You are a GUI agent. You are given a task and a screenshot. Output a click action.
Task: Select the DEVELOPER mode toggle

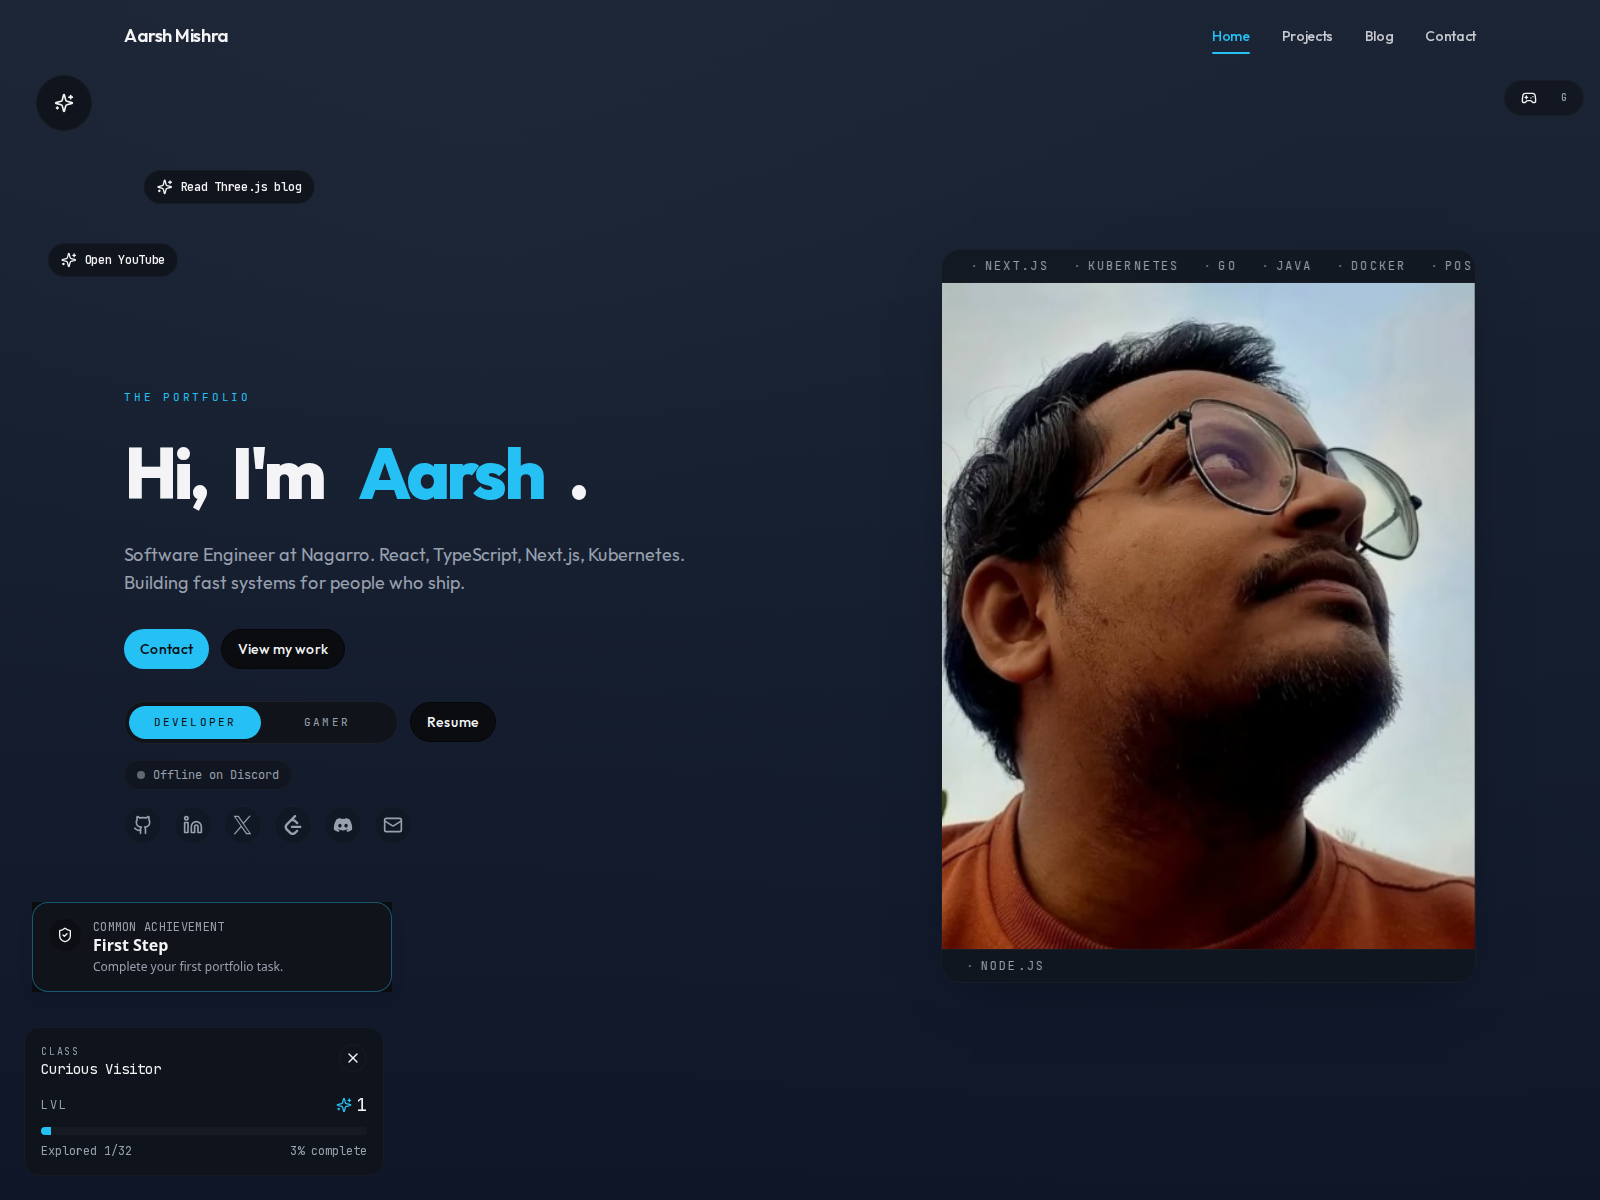(x=195, y=722)
